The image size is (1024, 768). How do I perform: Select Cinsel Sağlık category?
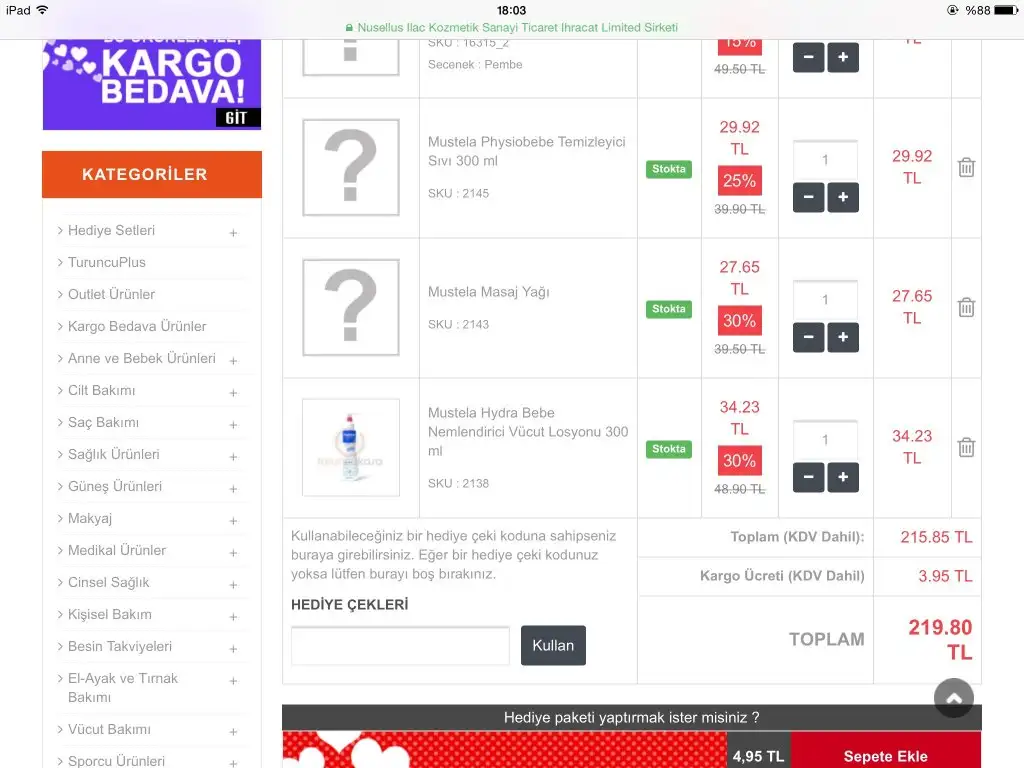[x=108, y=583]
